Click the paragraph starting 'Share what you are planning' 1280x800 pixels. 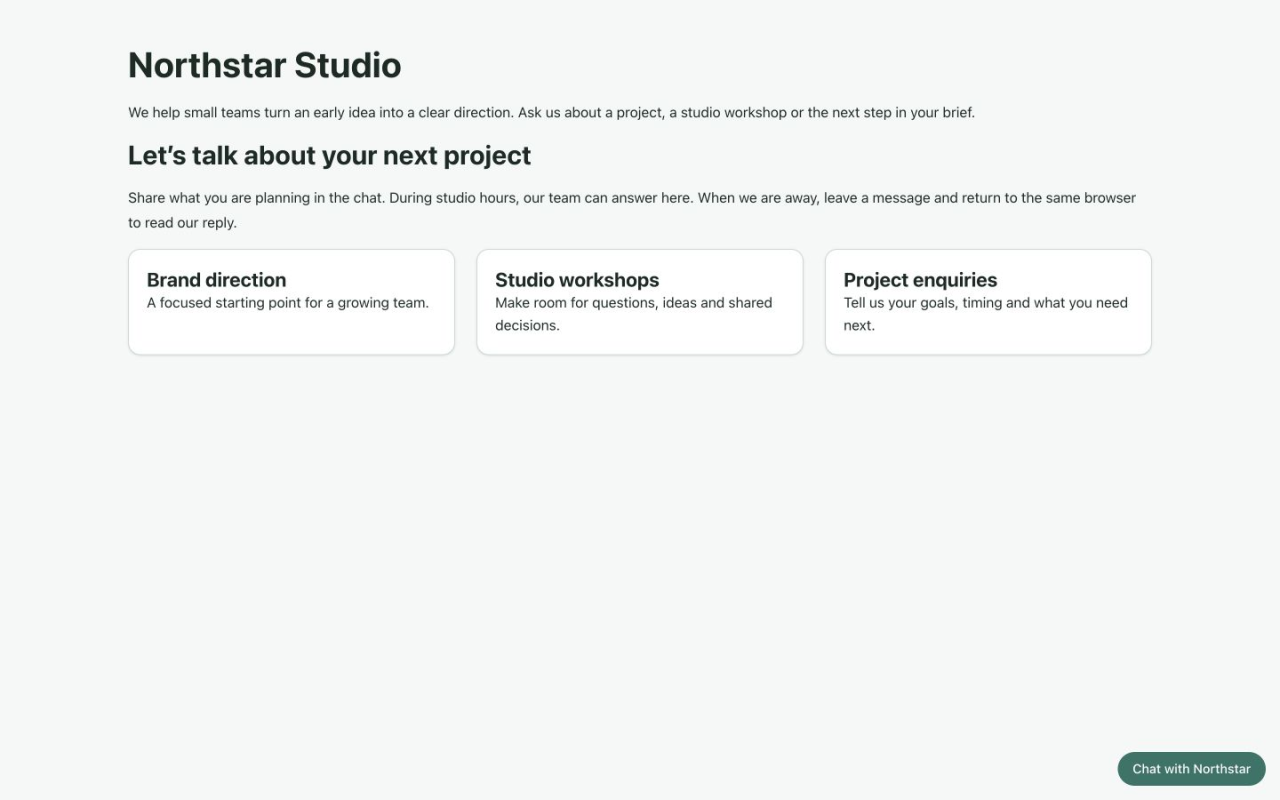tap(632, 210)
